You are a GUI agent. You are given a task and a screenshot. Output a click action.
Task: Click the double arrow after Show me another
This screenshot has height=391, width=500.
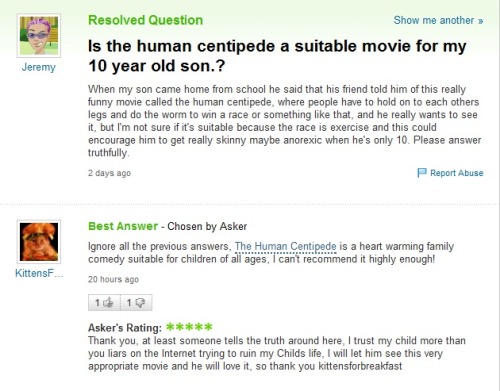pos(480,21)
